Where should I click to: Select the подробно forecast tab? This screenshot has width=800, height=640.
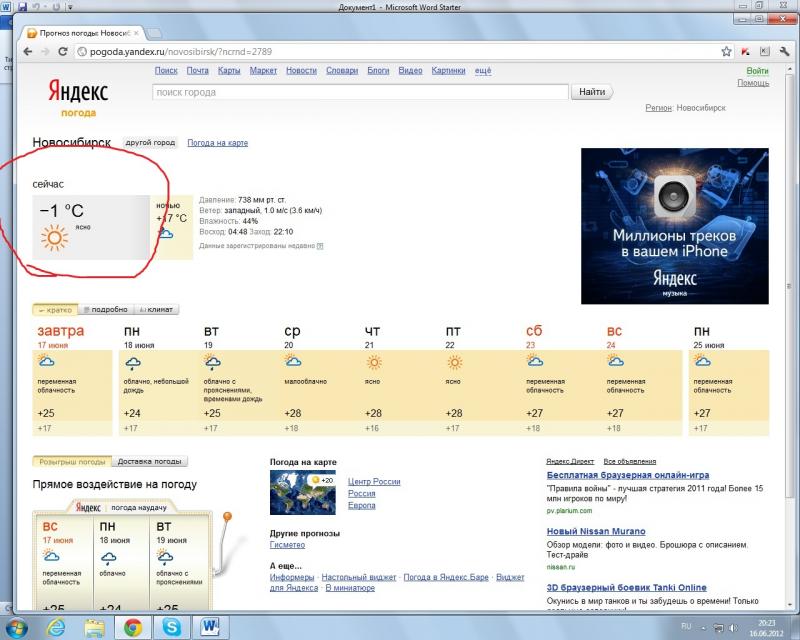tap(106, 309)
